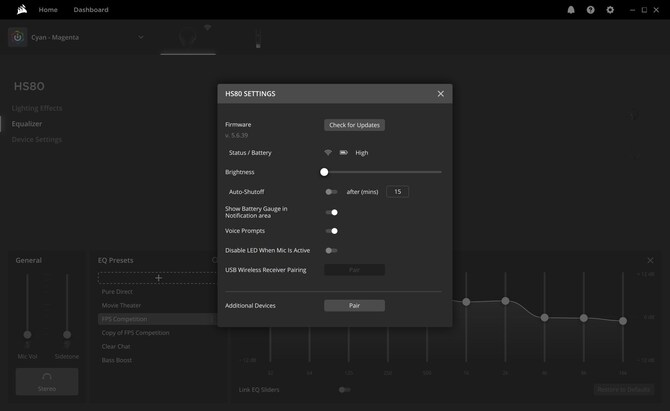
Task: Close the equalizer panel with X
Action: (x=650, y=260)
